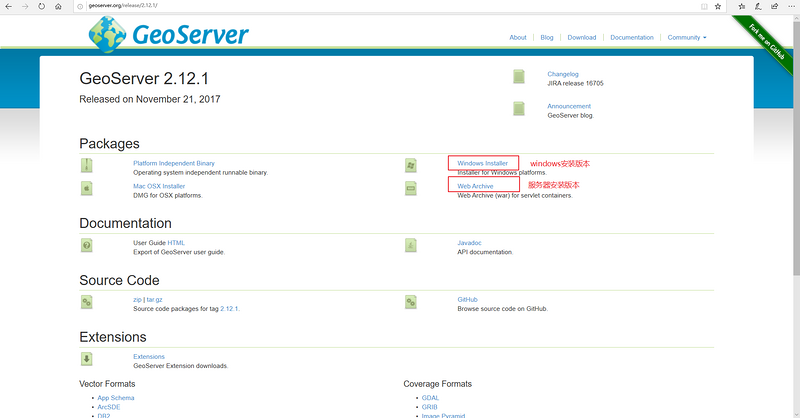The height and width of the screenshot is (418, 800).
Task: Open the App Schema vector format link
Action: [x=116, y=398]
